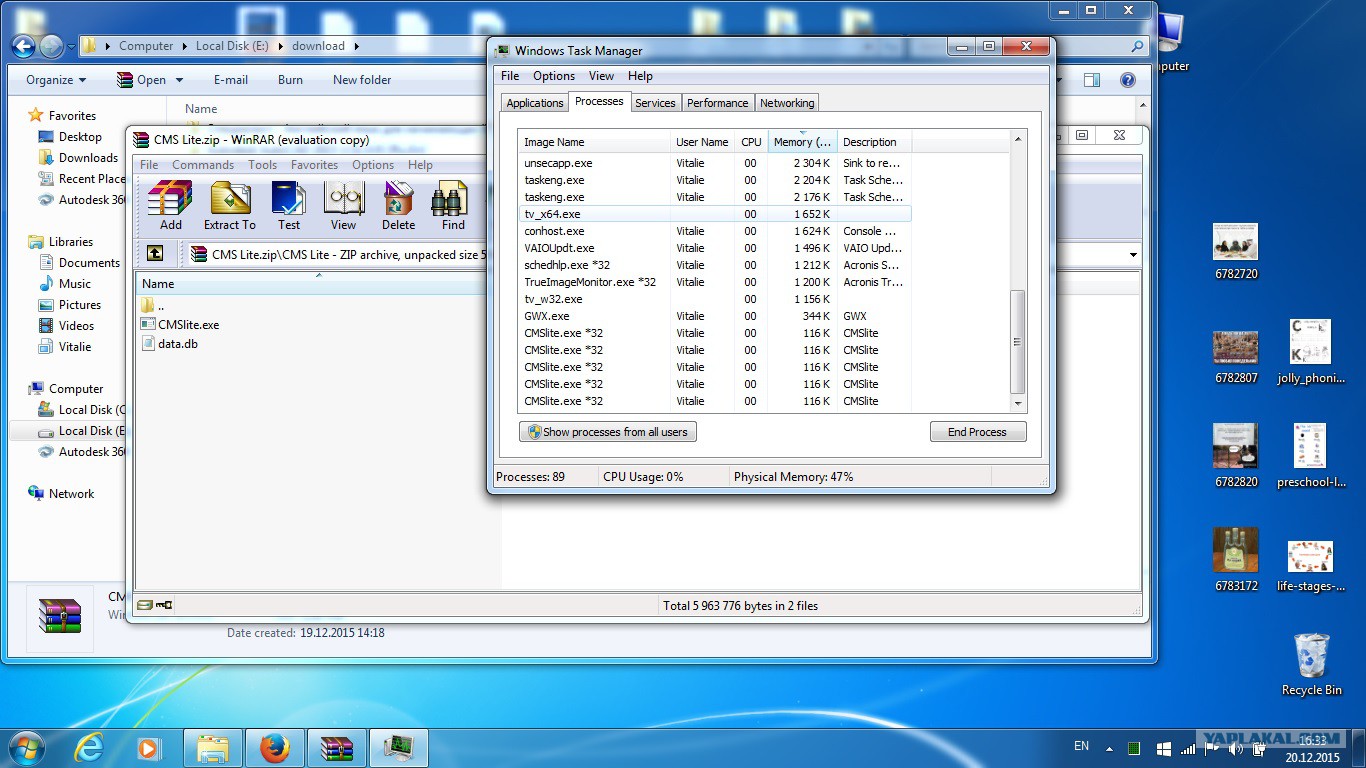The image size is (1366, 768).
Task: Expand the breadcrumb arrow after Computer
Action: (184, 46)
